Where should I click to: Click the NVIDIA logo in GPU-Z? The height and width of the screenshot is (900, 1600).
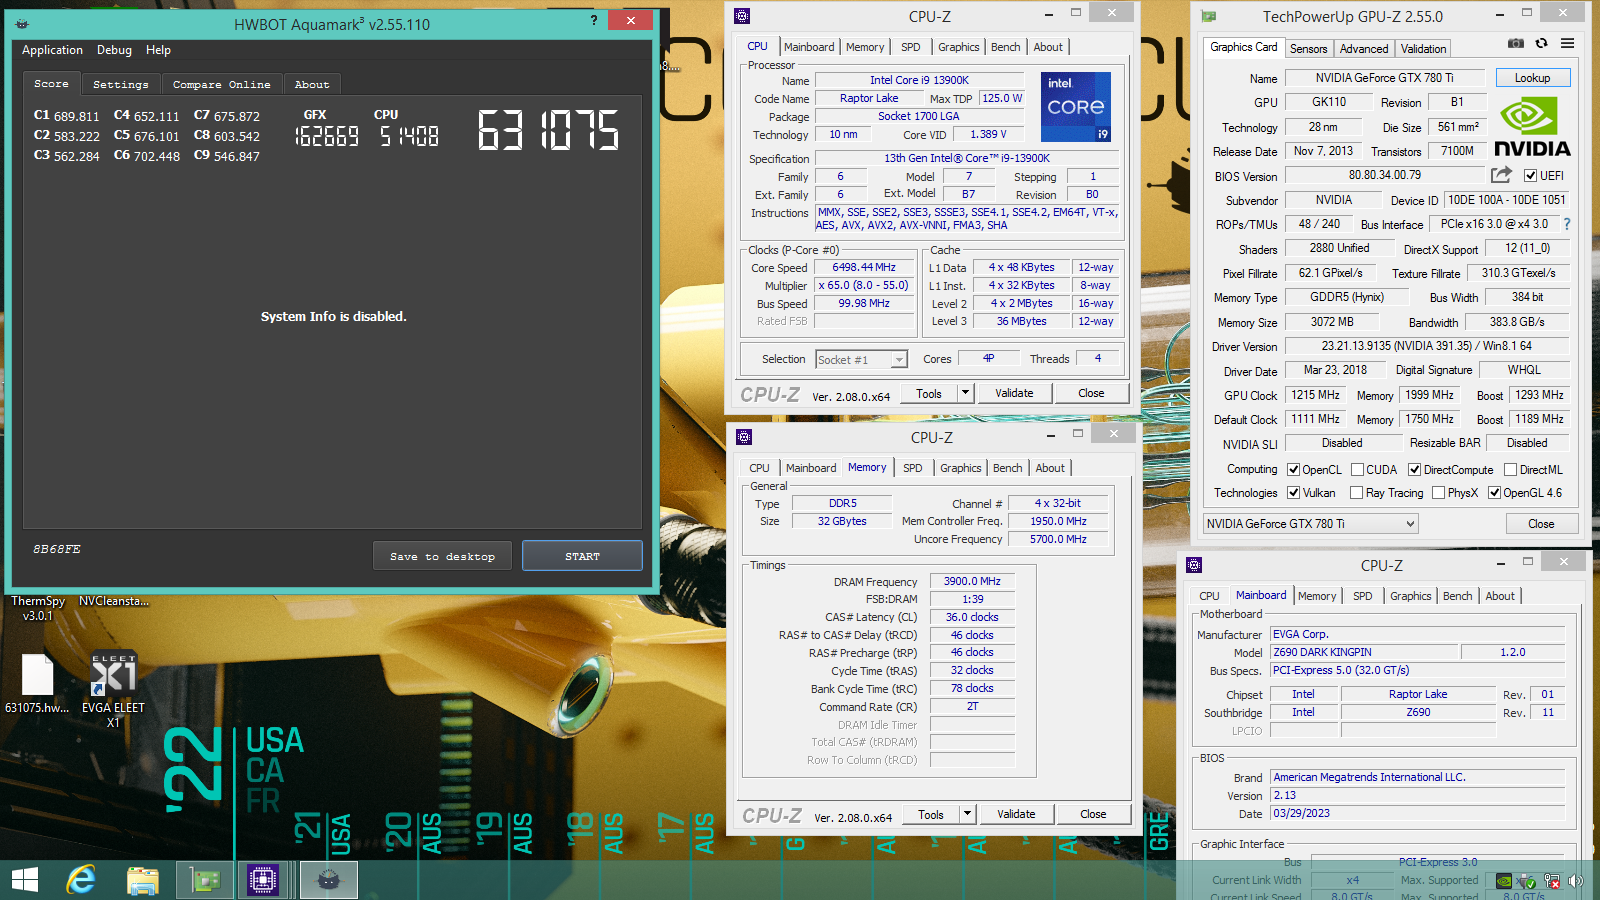pos(1532,127)
